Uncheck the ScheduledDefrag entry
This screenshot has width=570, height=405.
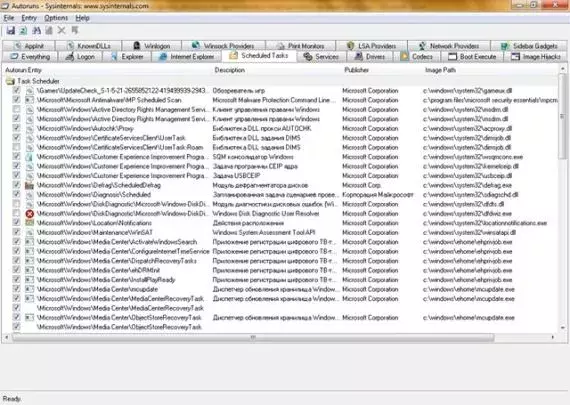16,185
